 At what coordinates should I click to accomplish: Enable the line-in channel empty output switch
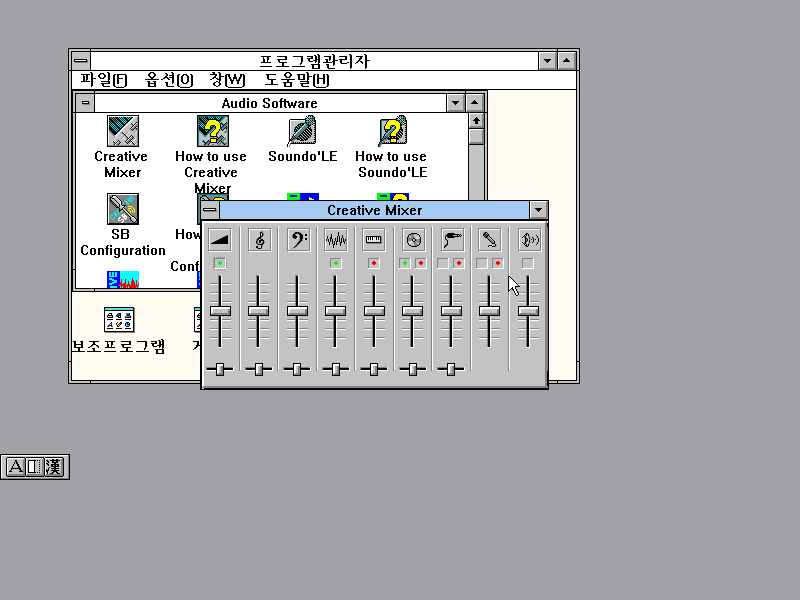click(443, 263)
